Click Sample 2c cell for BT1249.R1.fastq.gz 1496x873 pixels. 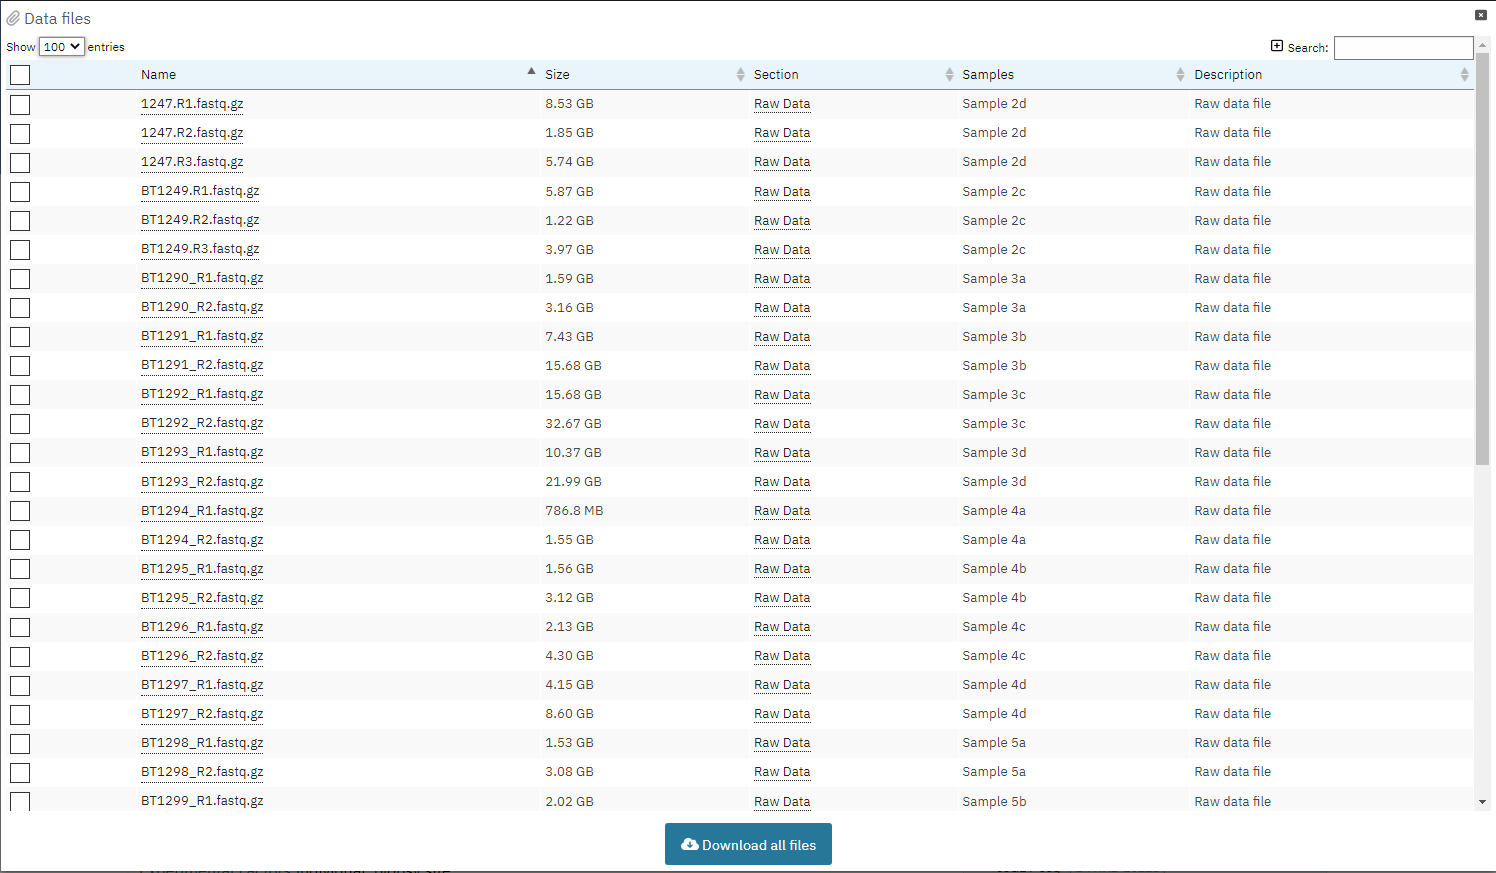(x=994, y=192)
